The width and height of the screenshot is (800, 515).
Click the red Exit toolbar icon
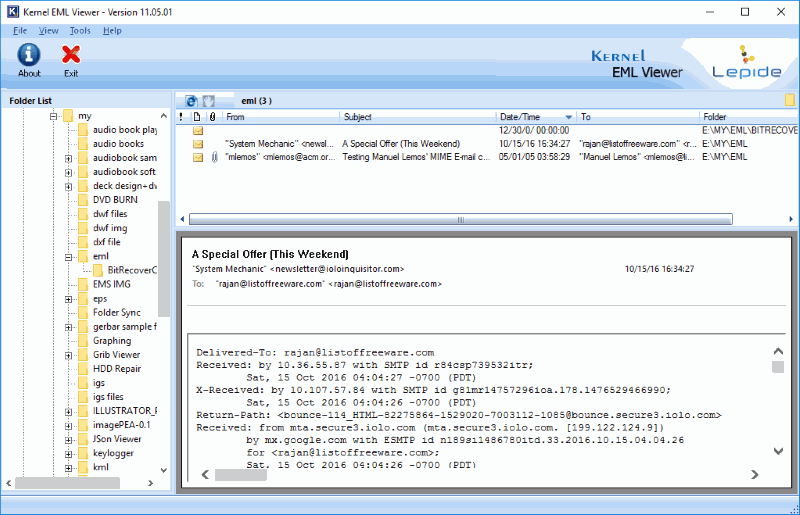(x=71, y=55)
